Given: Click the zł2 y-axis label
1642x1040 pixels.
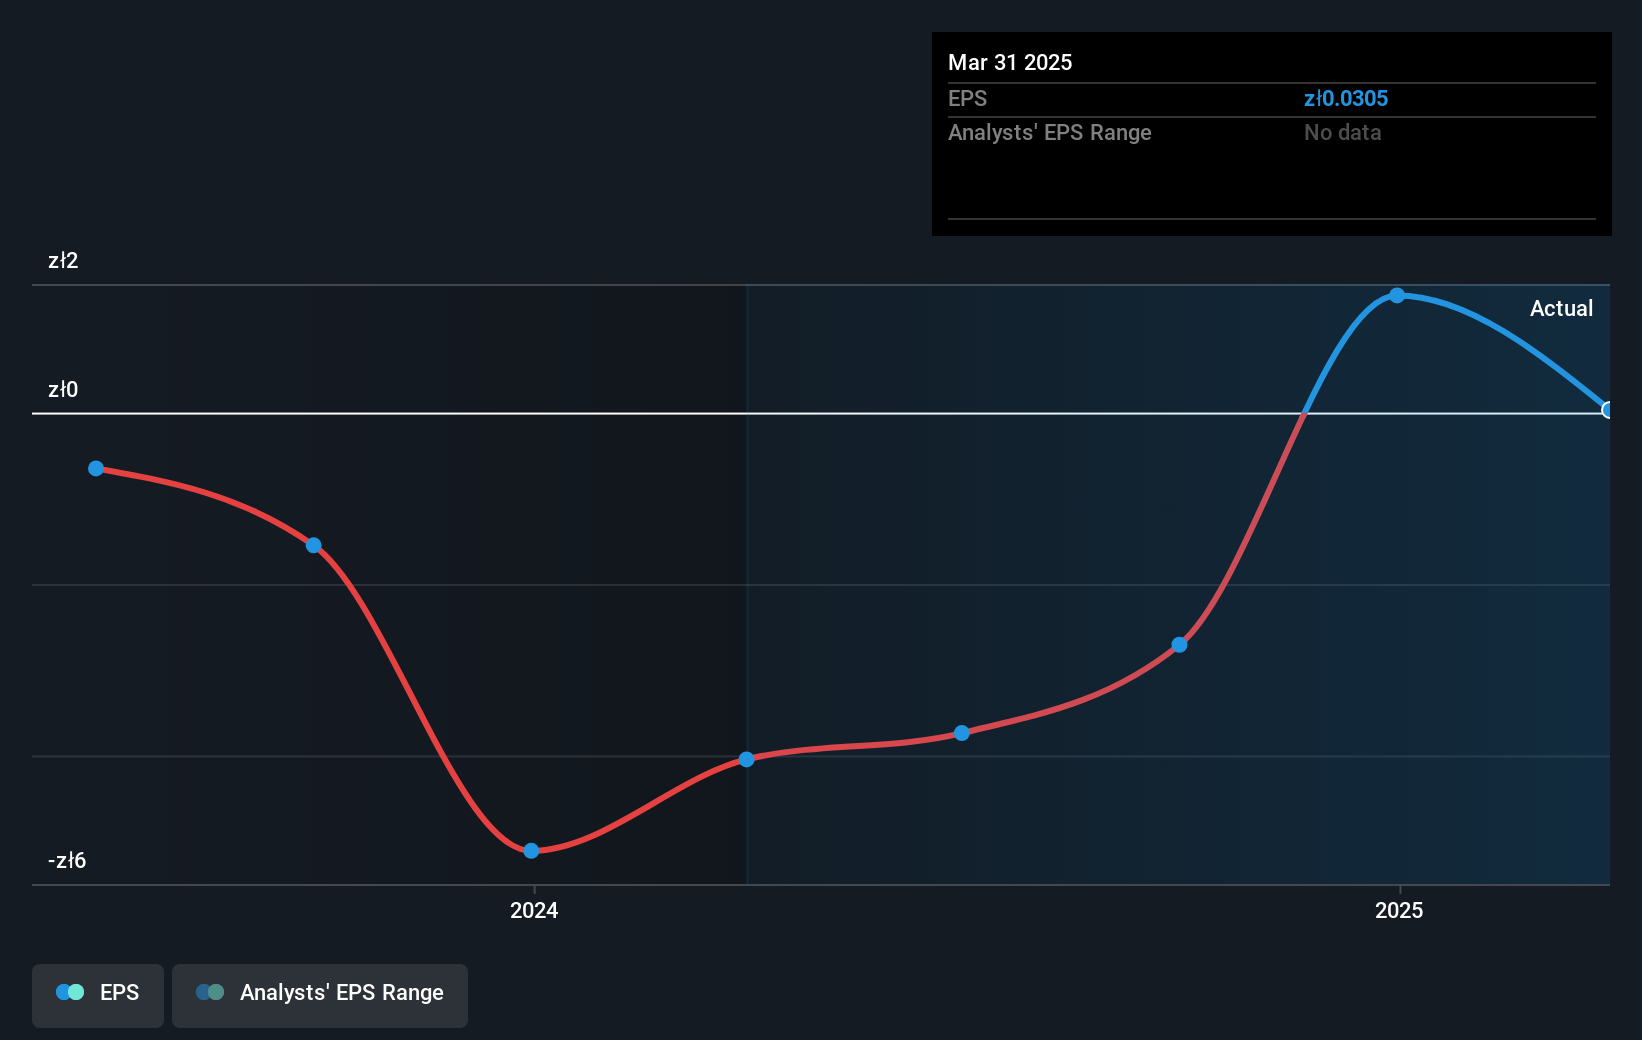Looking at the screenshot, I should tap(63, 260).
